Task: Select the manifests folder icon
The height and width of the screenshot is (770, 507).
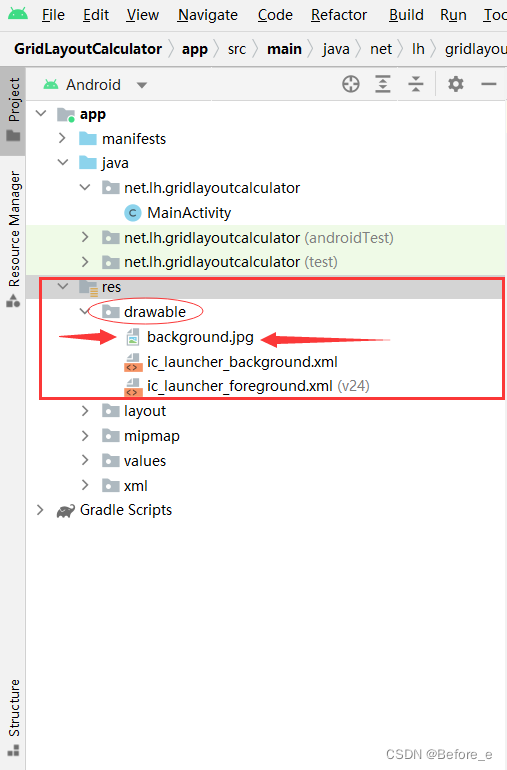Action: (88, 138)
